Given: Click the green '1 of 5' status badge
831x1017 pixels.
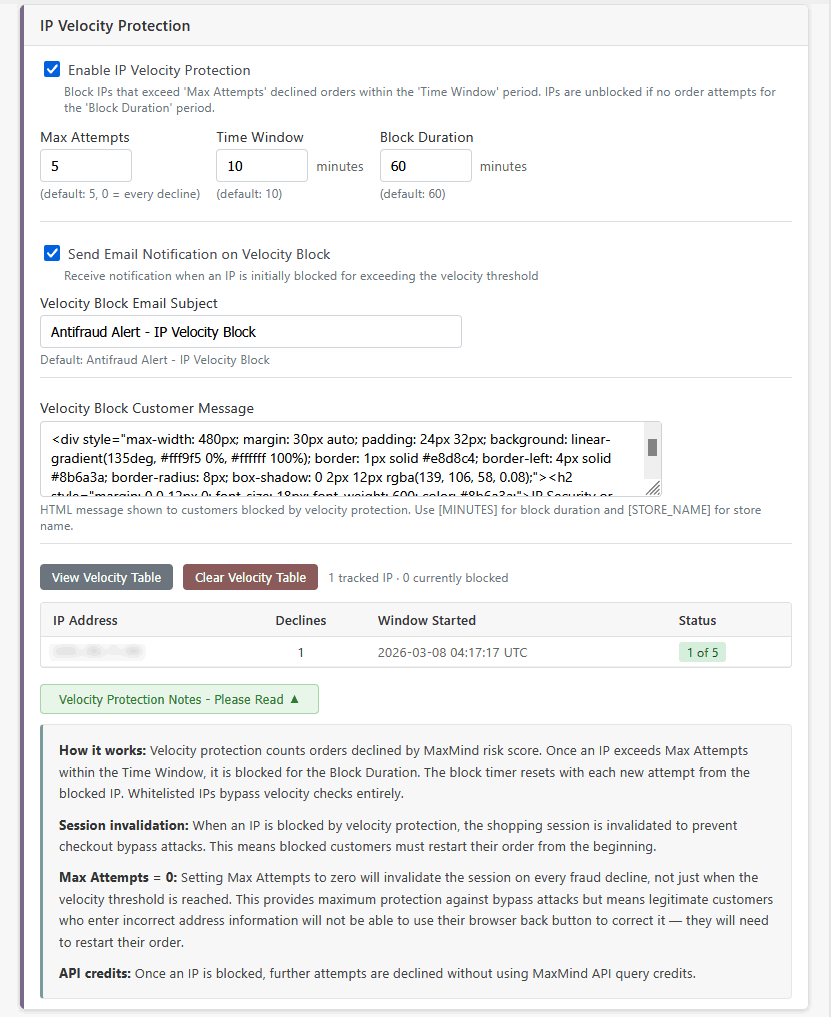Looking at the screenshot, I should point(701,652).
